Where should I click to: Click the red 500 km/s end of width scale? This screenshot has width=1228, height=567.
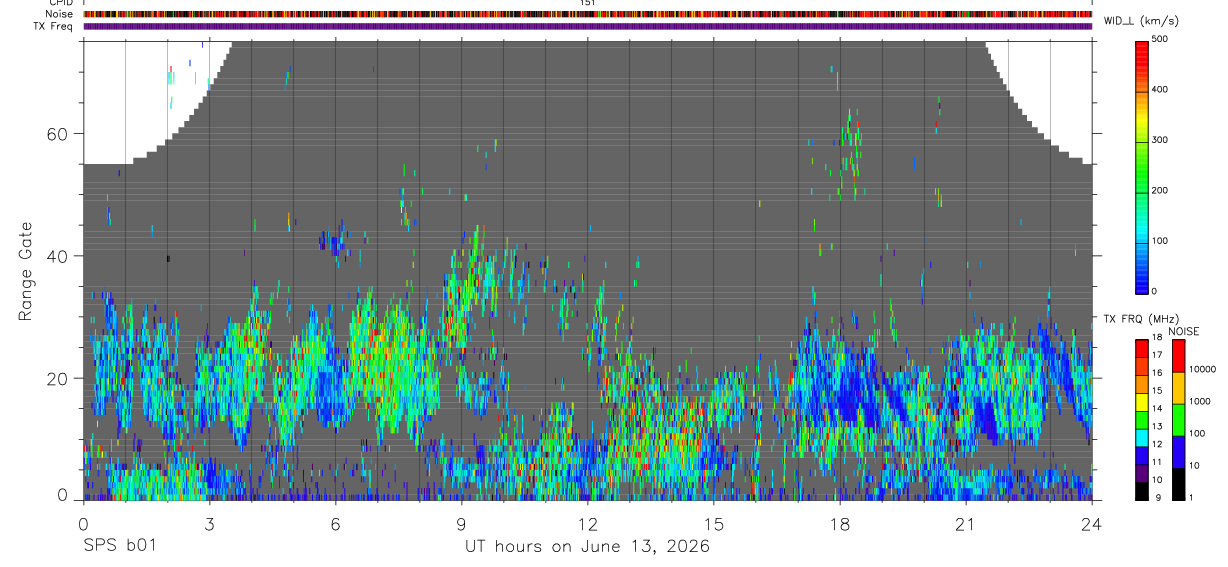click(1142, 44)
